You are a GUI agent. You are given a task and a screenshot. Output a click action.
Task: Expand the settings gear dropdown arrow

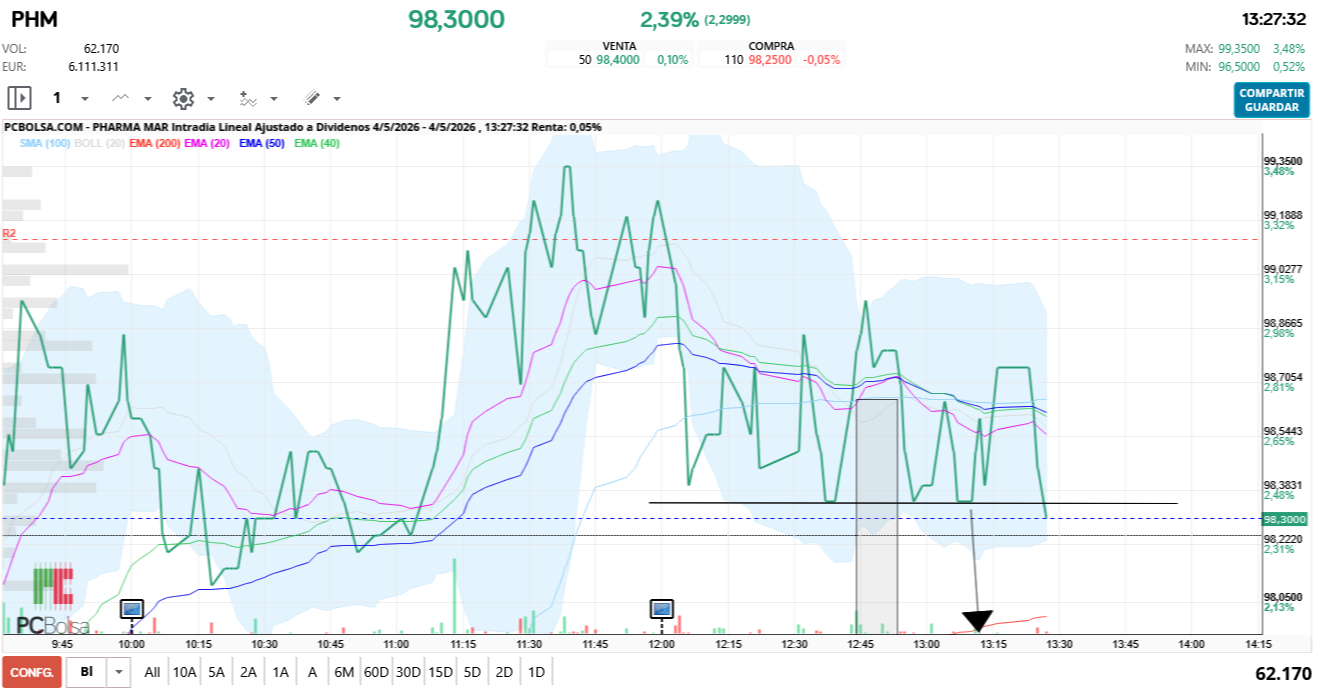[210, 99]
